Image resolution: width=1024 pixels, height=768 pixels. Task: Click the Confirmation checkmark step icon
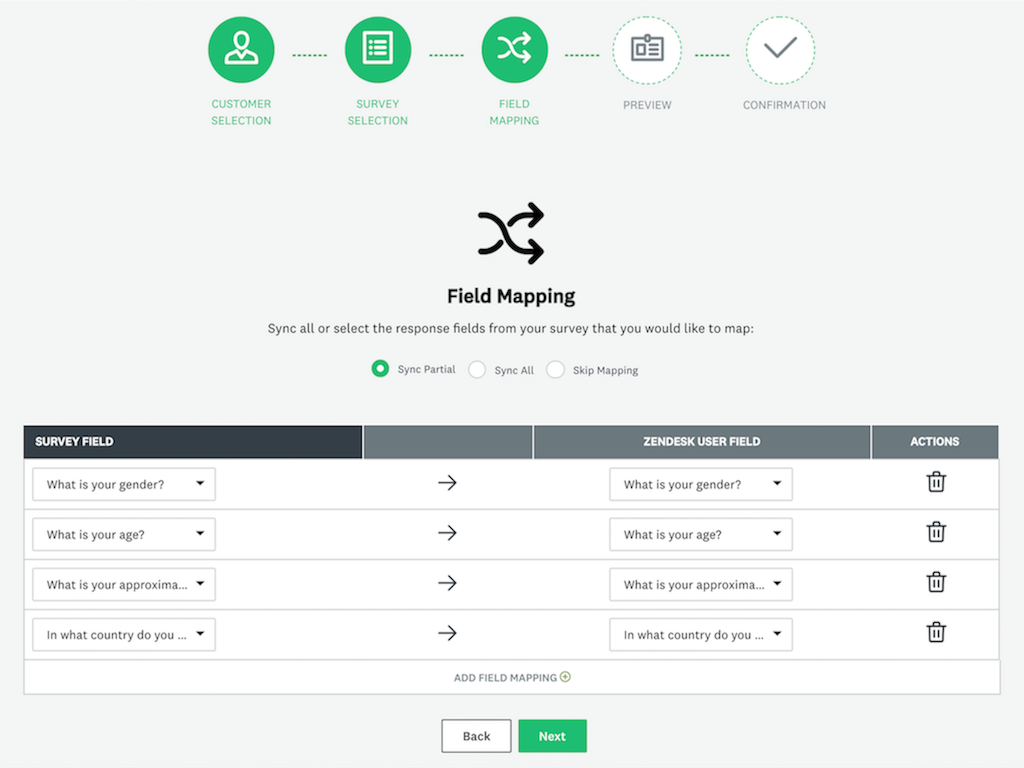tap(780, 50)
